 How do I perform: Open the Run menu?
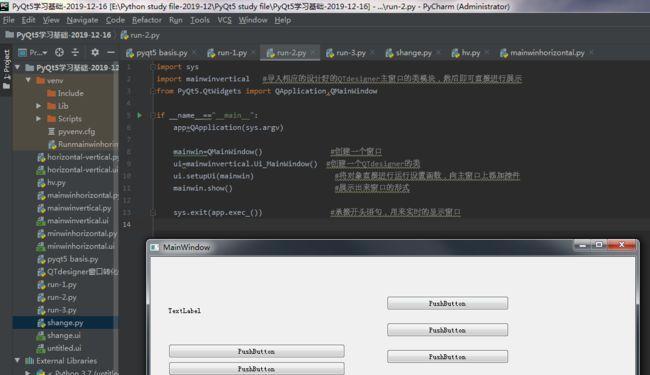[175, 20]
